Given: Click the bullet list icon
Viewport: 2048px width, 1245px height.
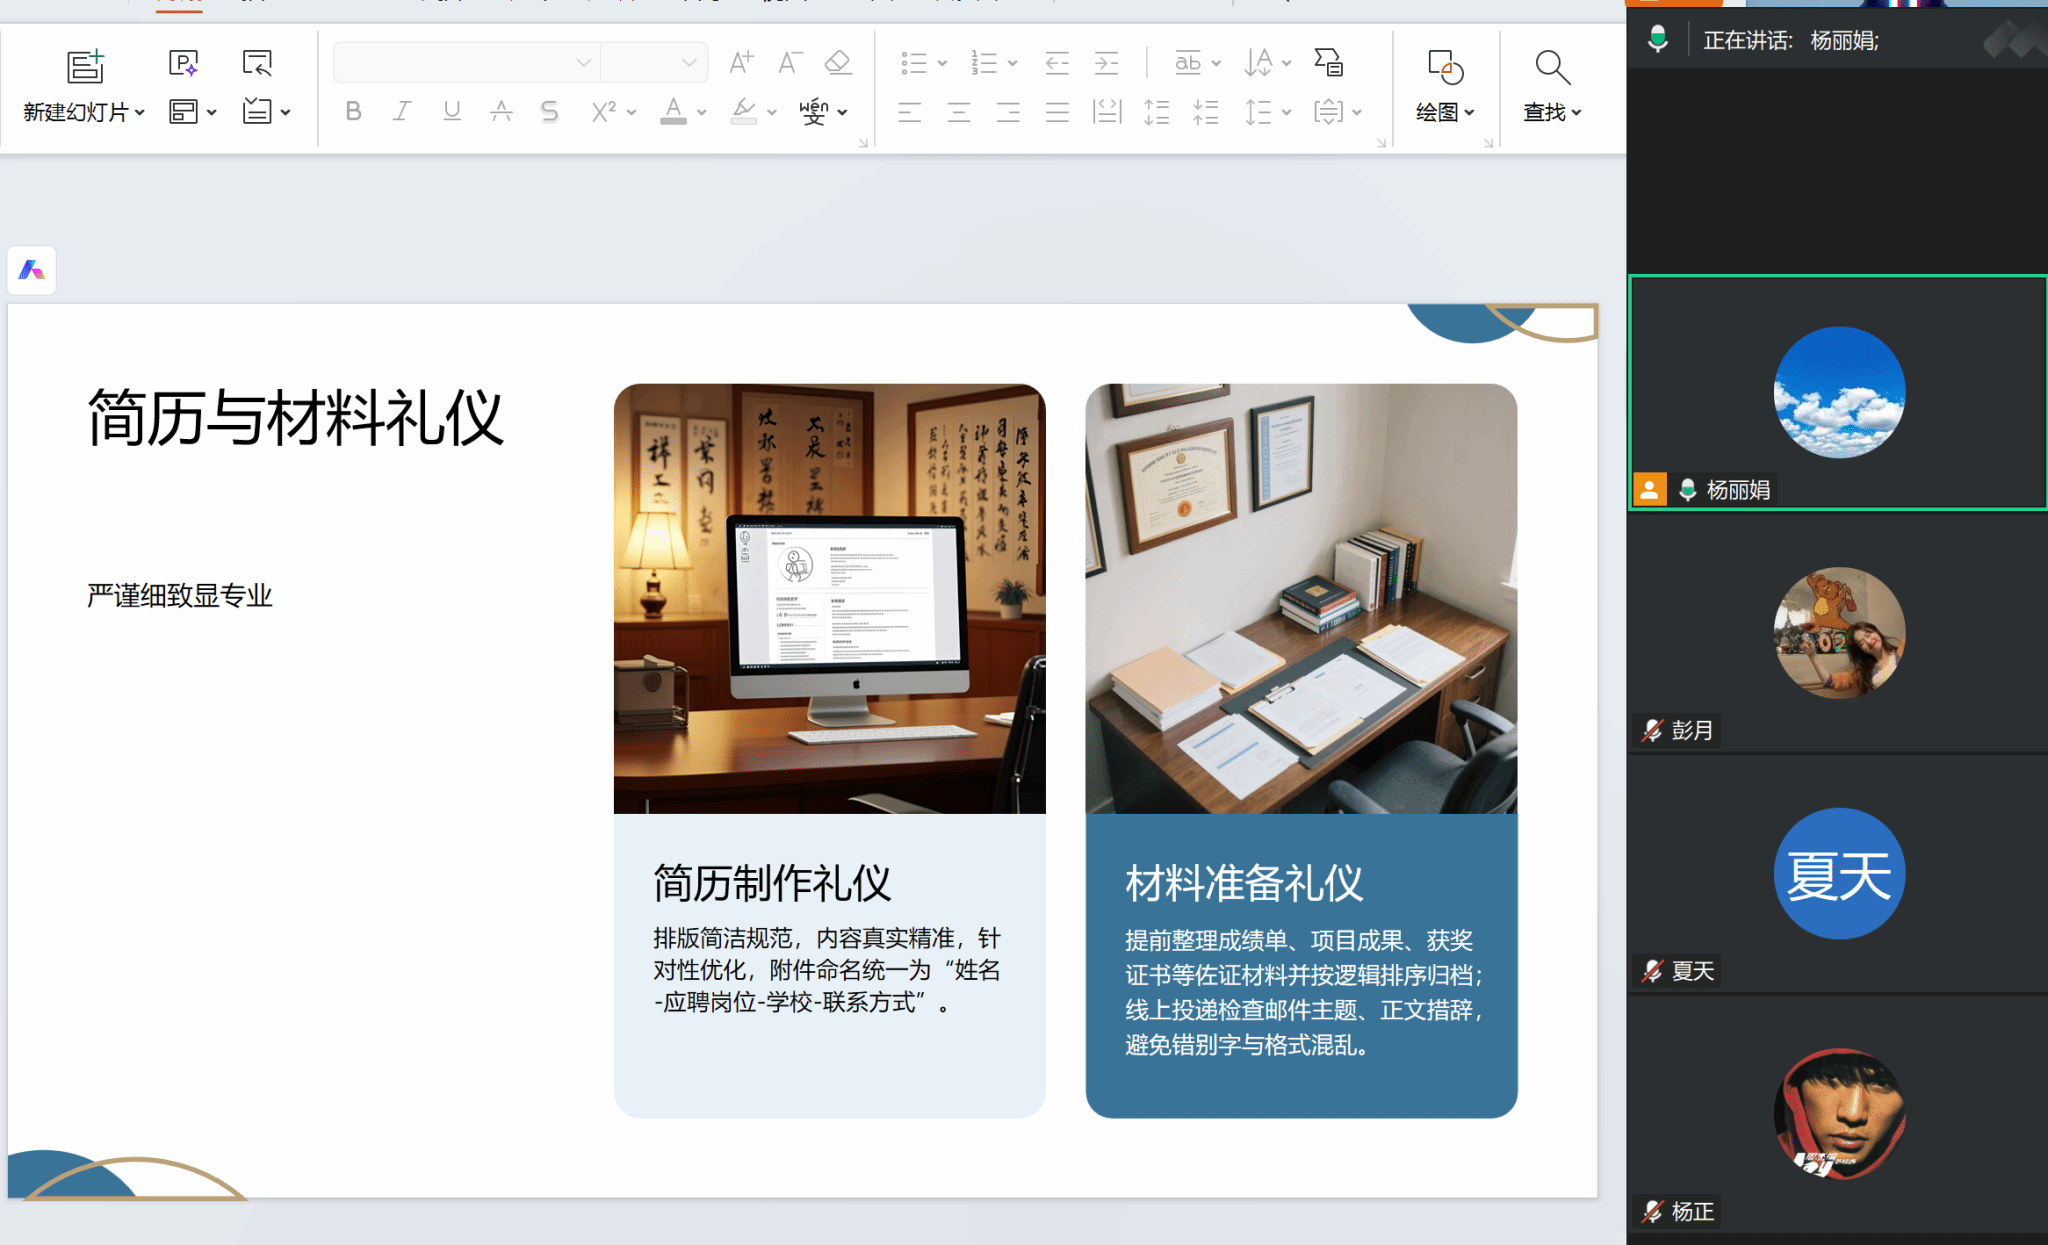Looking at the screenshot, I should tap(914, 63).
